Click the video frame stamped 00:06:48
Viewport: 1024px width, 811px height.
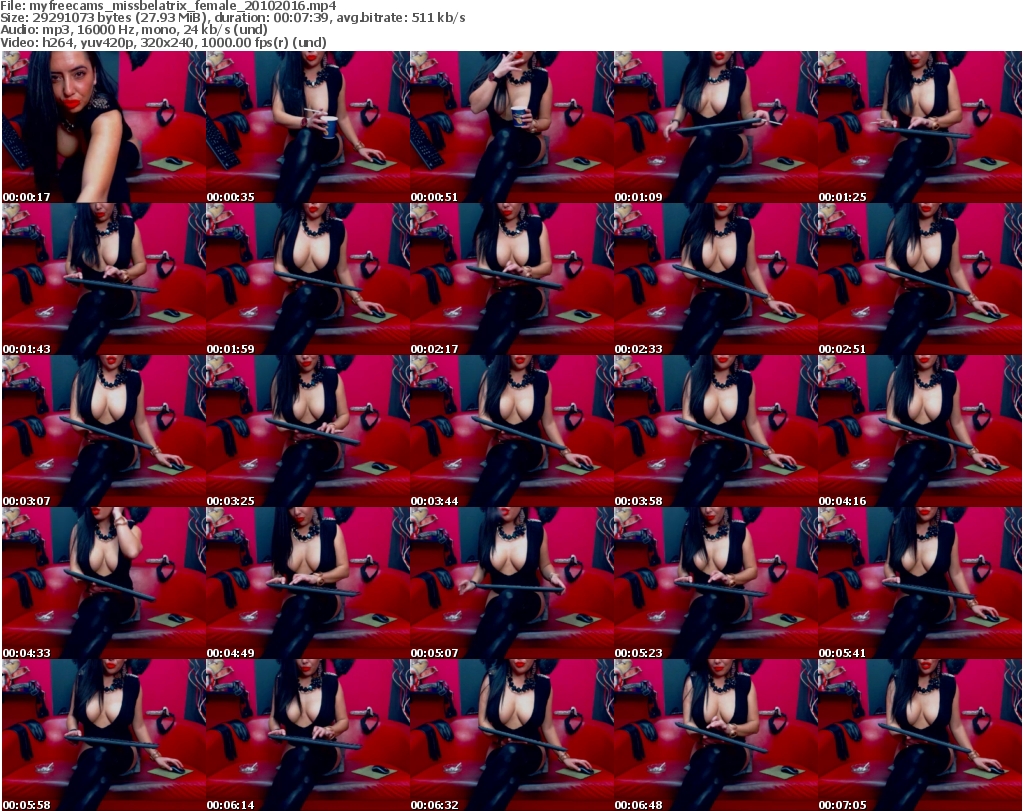[716, 735]
